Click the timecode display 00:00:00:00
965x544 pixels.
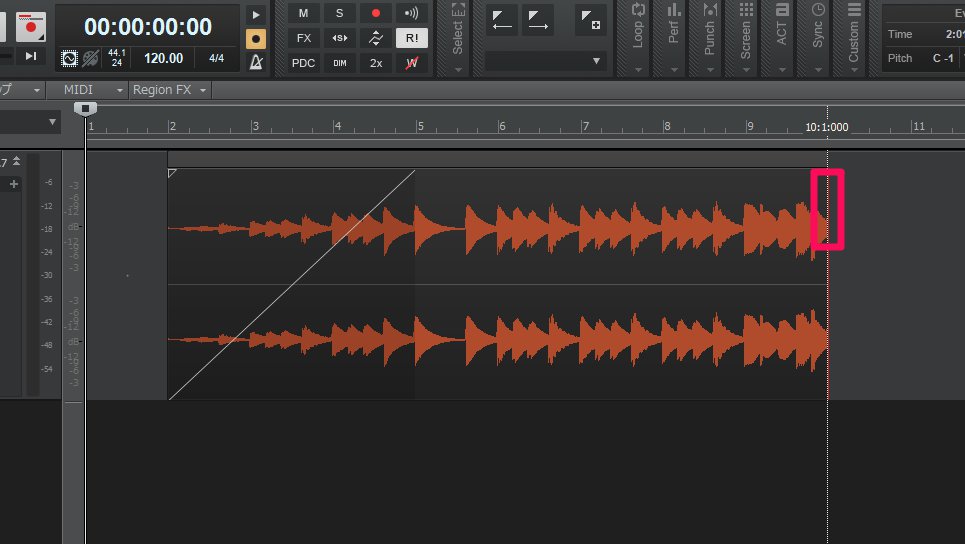pyautogui.click(x=148, y=26)
